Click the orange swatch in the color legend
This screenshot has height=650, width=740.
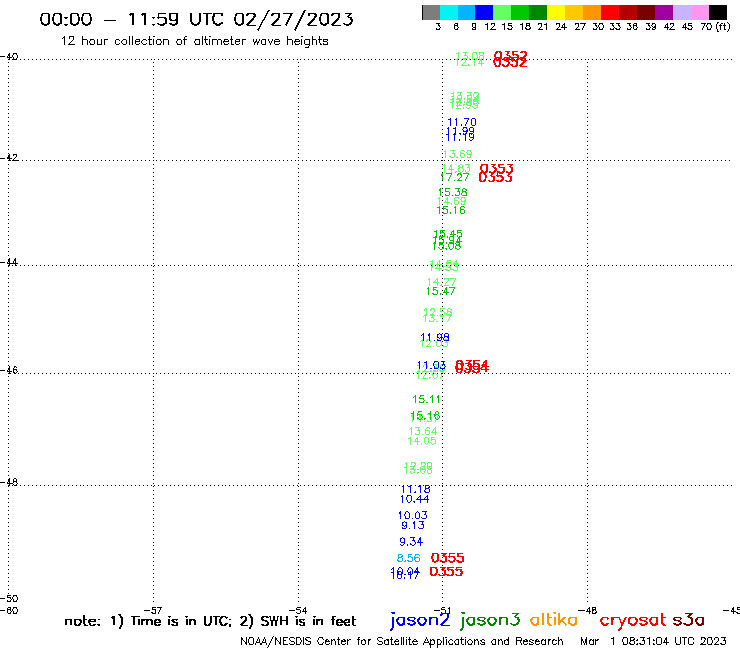pos(592,12)
